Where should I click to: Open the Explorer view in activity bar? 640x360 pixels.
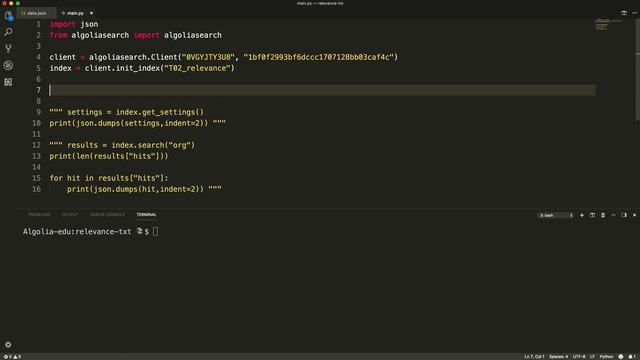coord(8,16)
